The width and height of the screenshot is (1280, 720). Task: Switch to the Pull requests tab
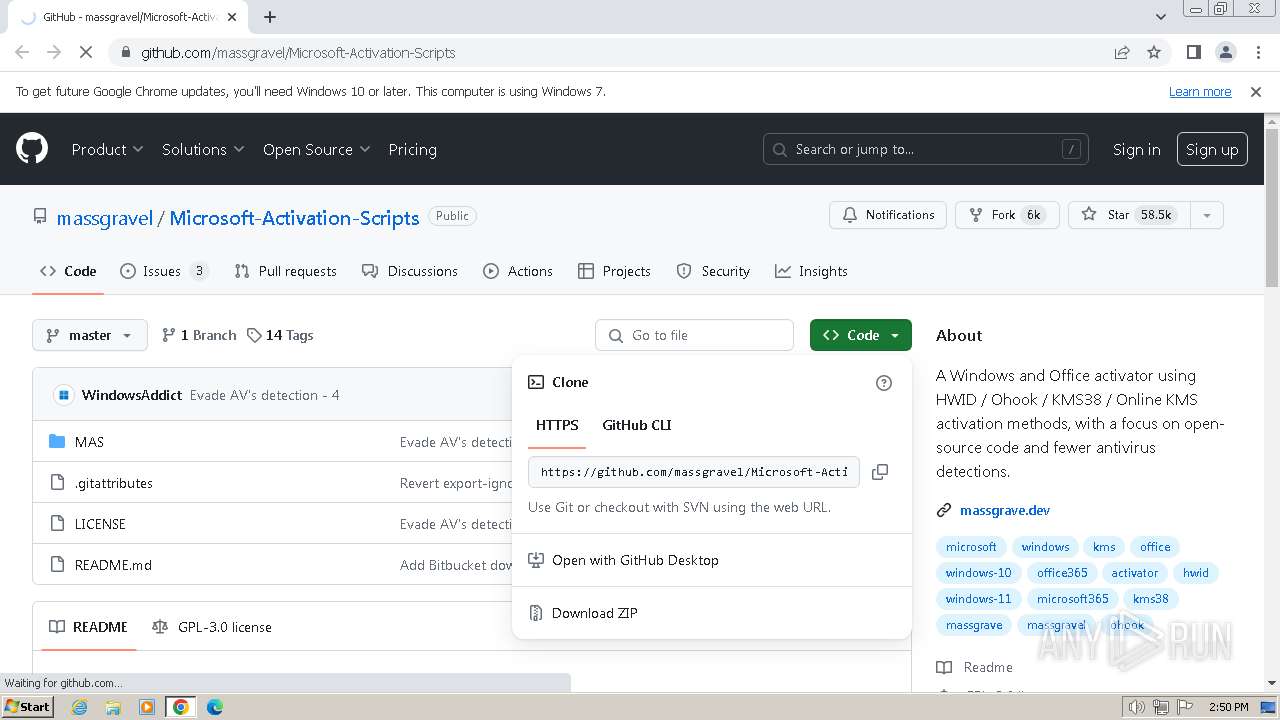(x=285, y=271)
